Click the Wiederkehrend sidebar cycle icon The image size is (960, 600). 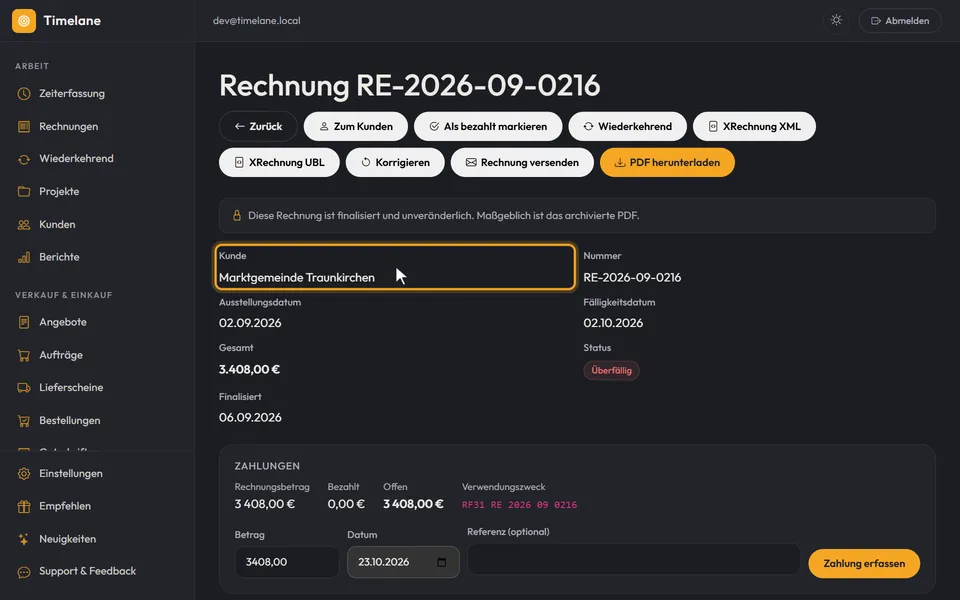point(24,159)
